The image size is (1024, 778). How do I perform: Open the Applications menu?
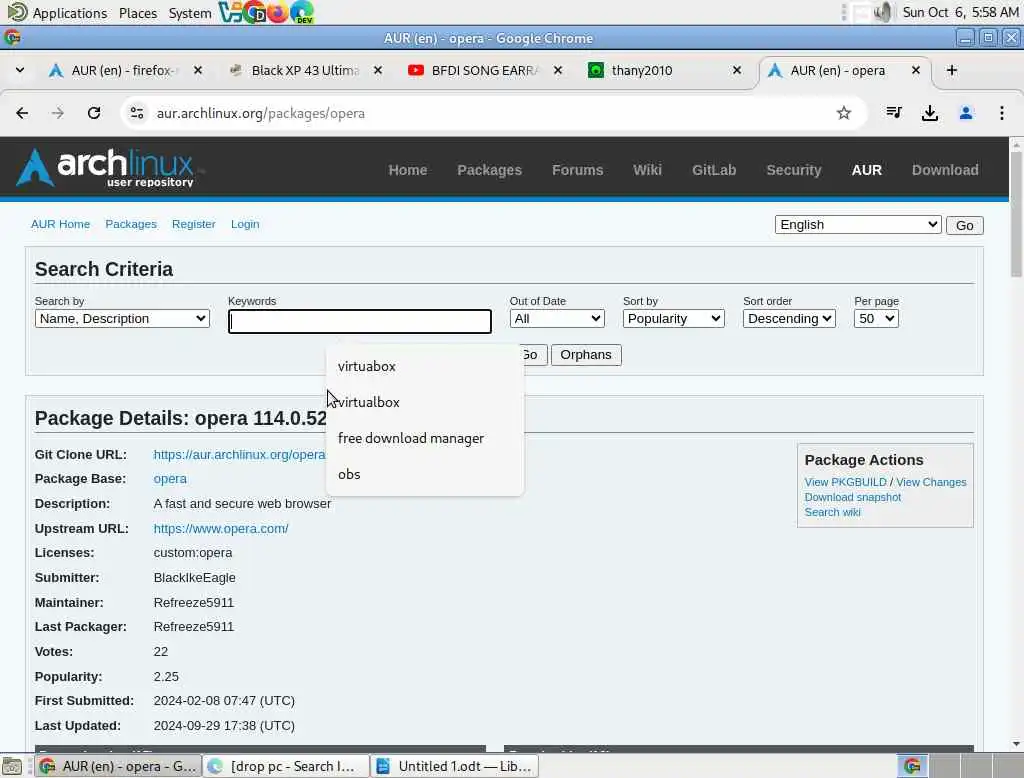point(70,13)
